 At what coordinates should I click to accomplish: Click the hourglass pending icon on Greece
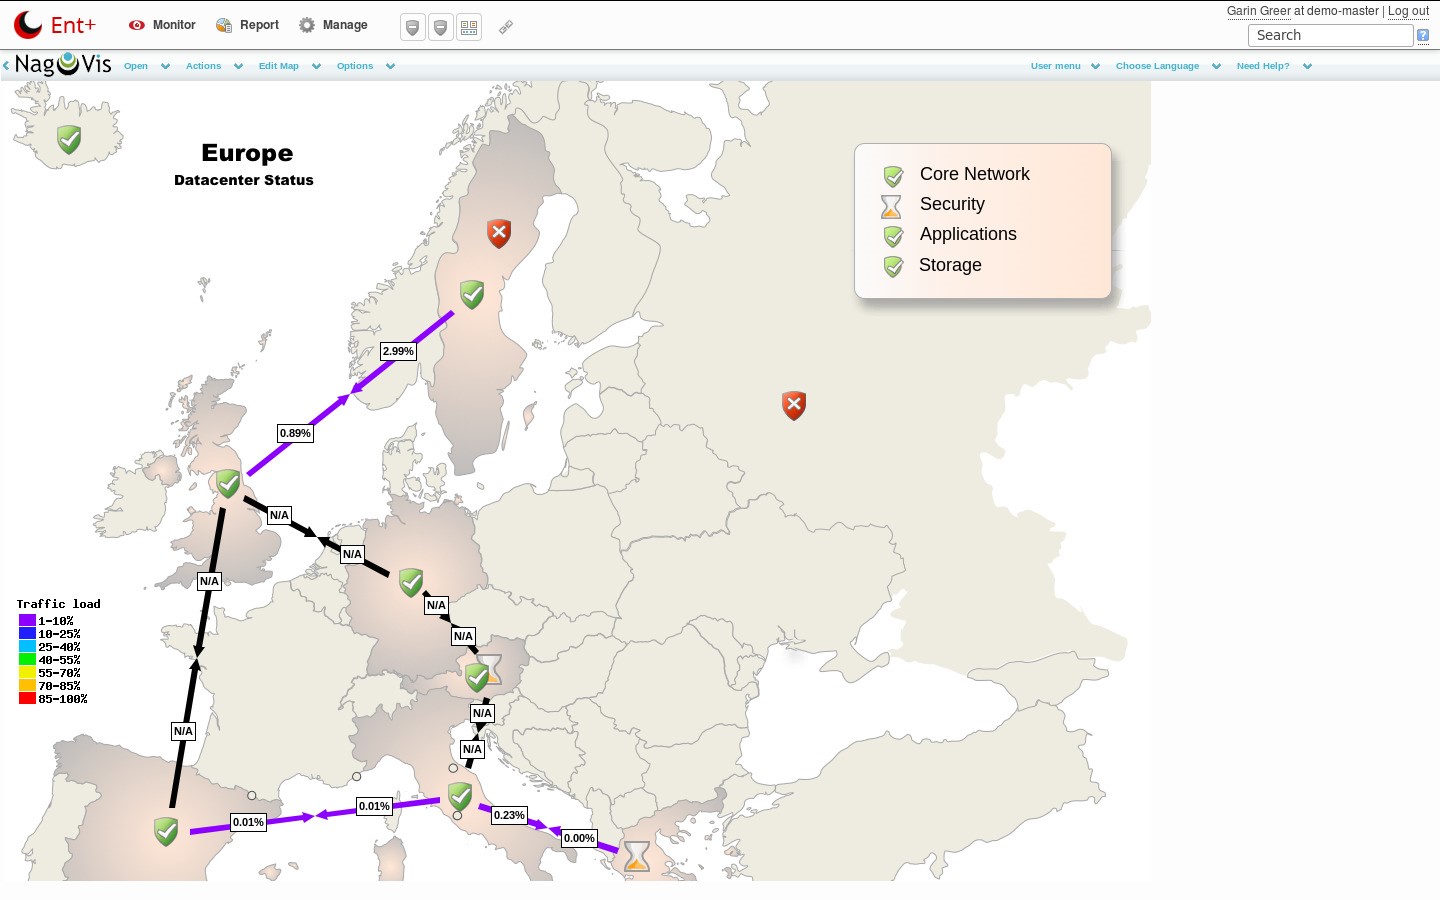tap(636, 856)
